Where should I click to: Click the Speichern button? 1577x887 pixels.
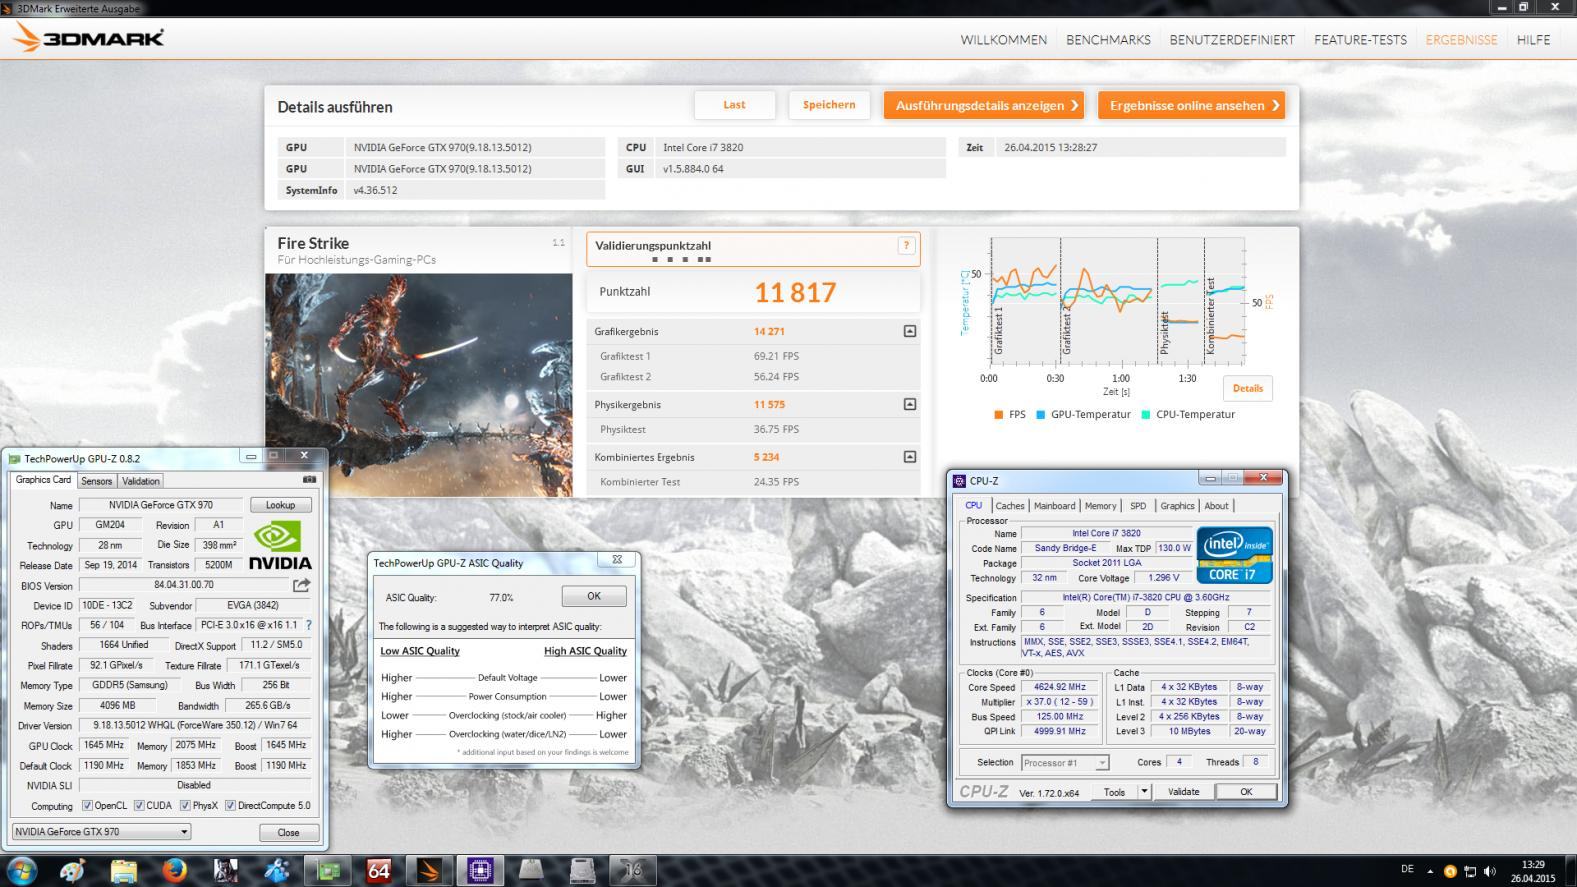click(x=829, y=105)
